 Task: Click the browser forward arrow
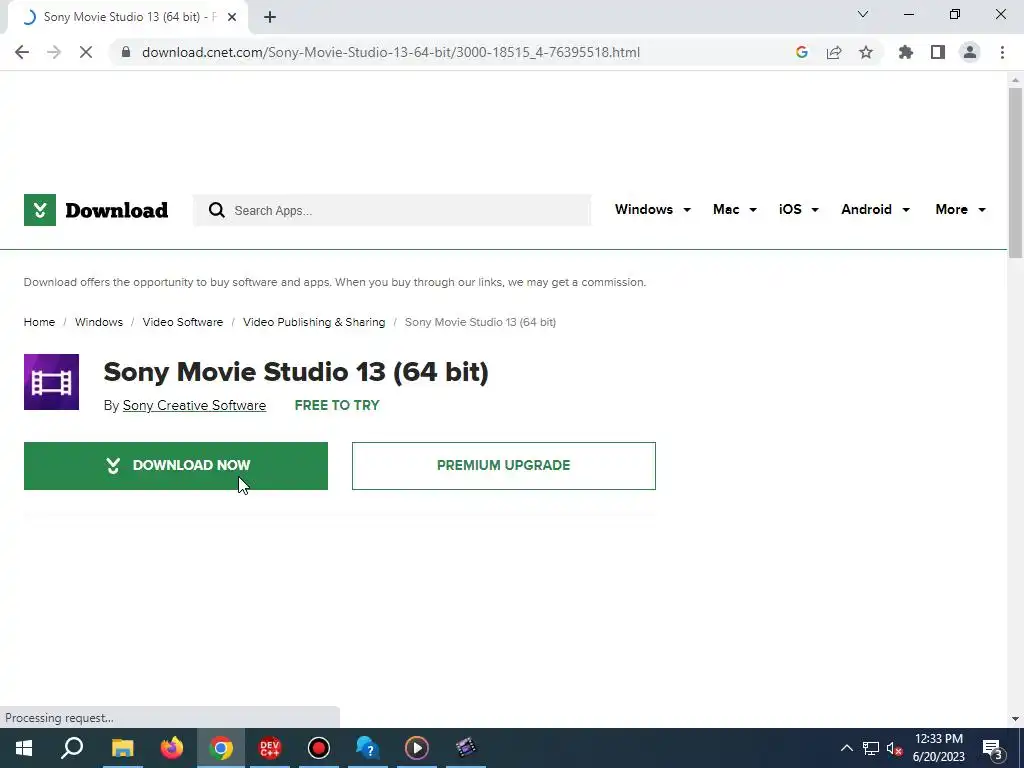54,52
